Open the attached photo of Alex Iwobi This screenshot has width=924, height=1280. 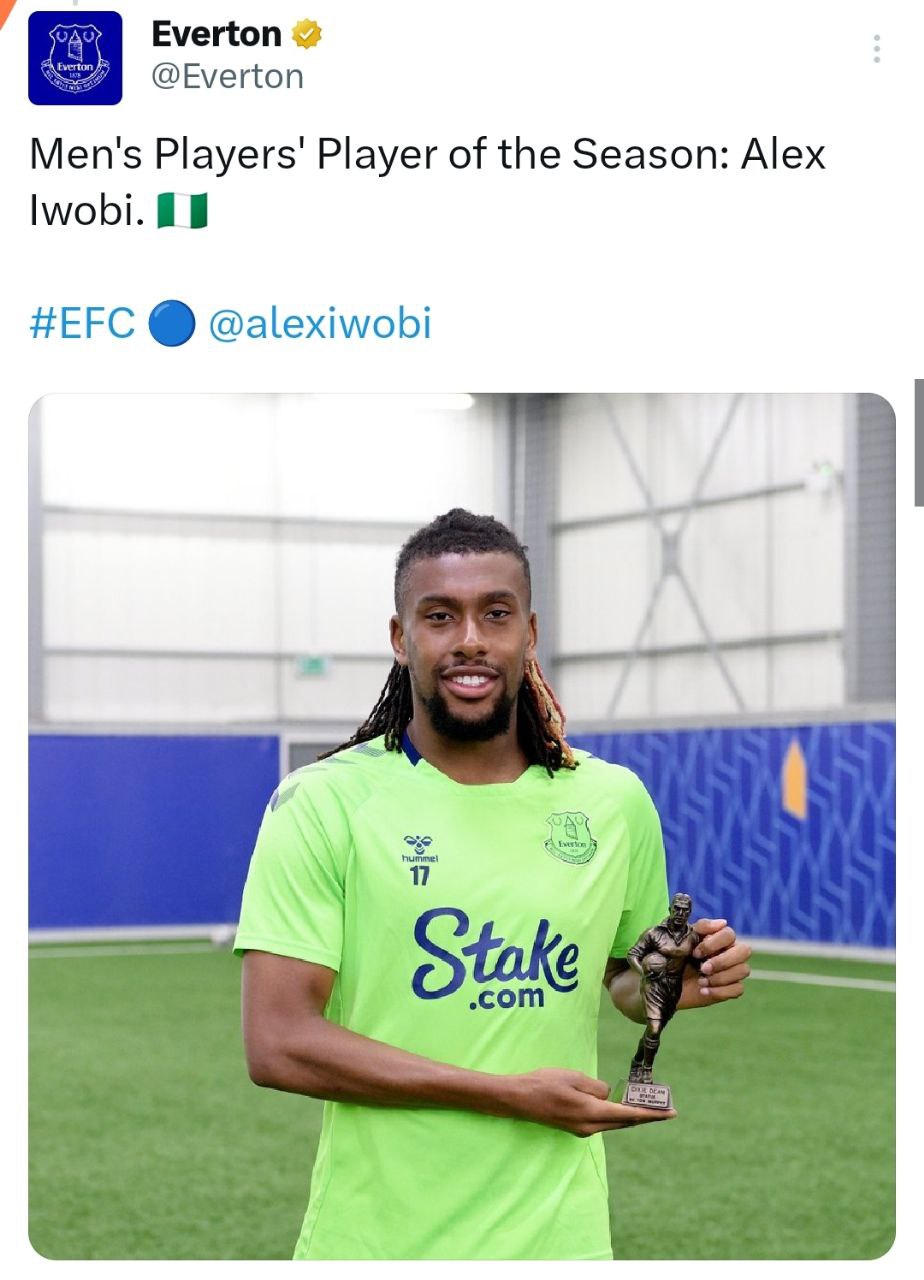pyautogui.click(x=462, y=826)
